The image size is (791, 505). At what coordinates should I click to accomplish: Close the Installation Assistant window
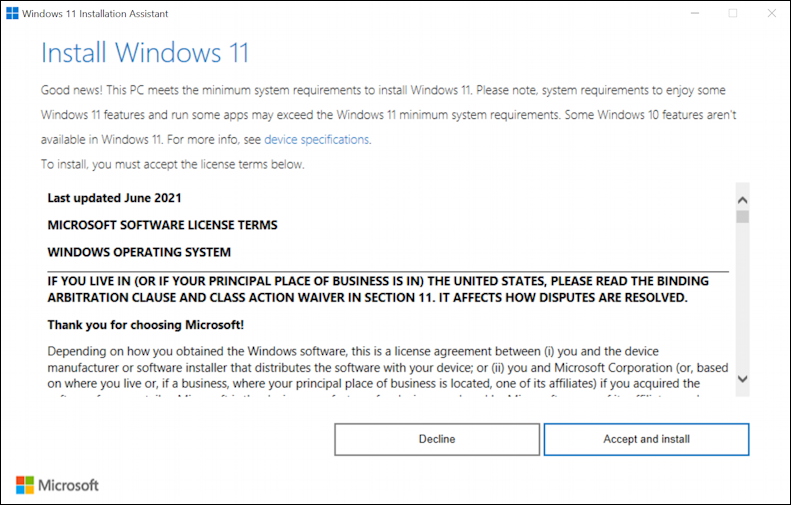tap(771, 13)
